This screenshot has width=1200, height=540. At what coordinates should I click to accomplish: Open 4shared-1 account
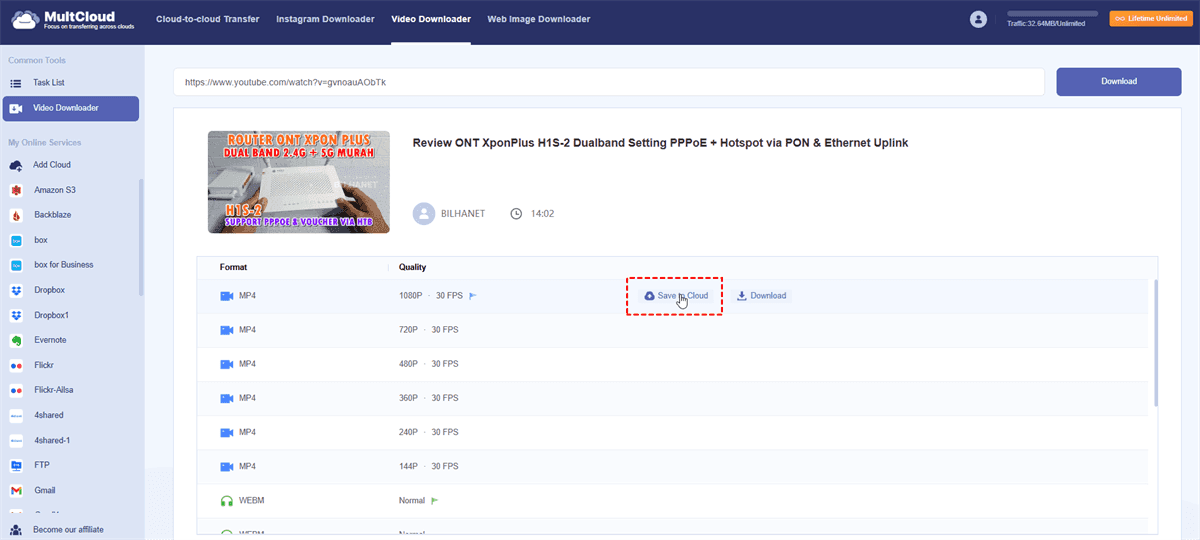[x=52, y=440]
